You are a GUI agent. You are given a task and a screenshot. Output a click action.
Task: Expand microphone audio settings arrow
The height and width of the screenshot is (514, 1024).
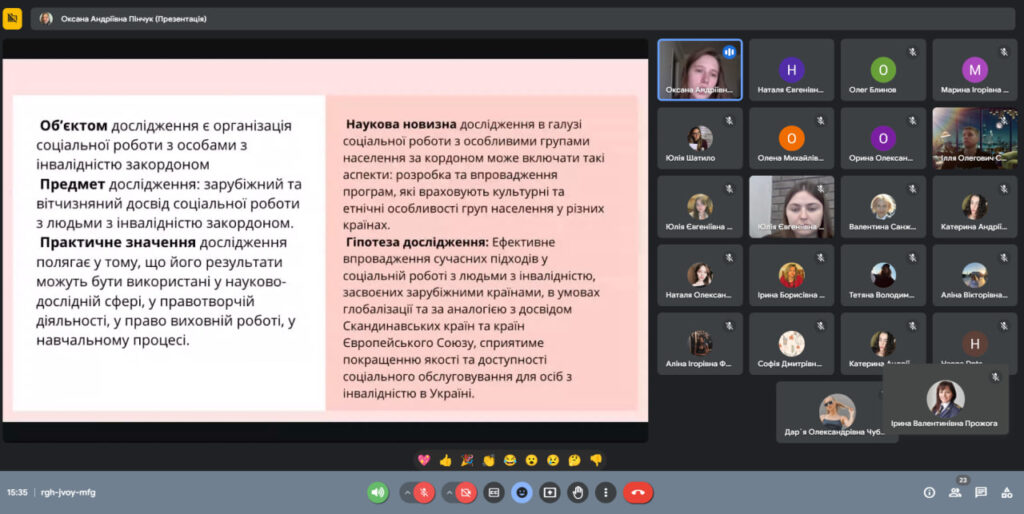pyautogui.click(x=407, y=492)
